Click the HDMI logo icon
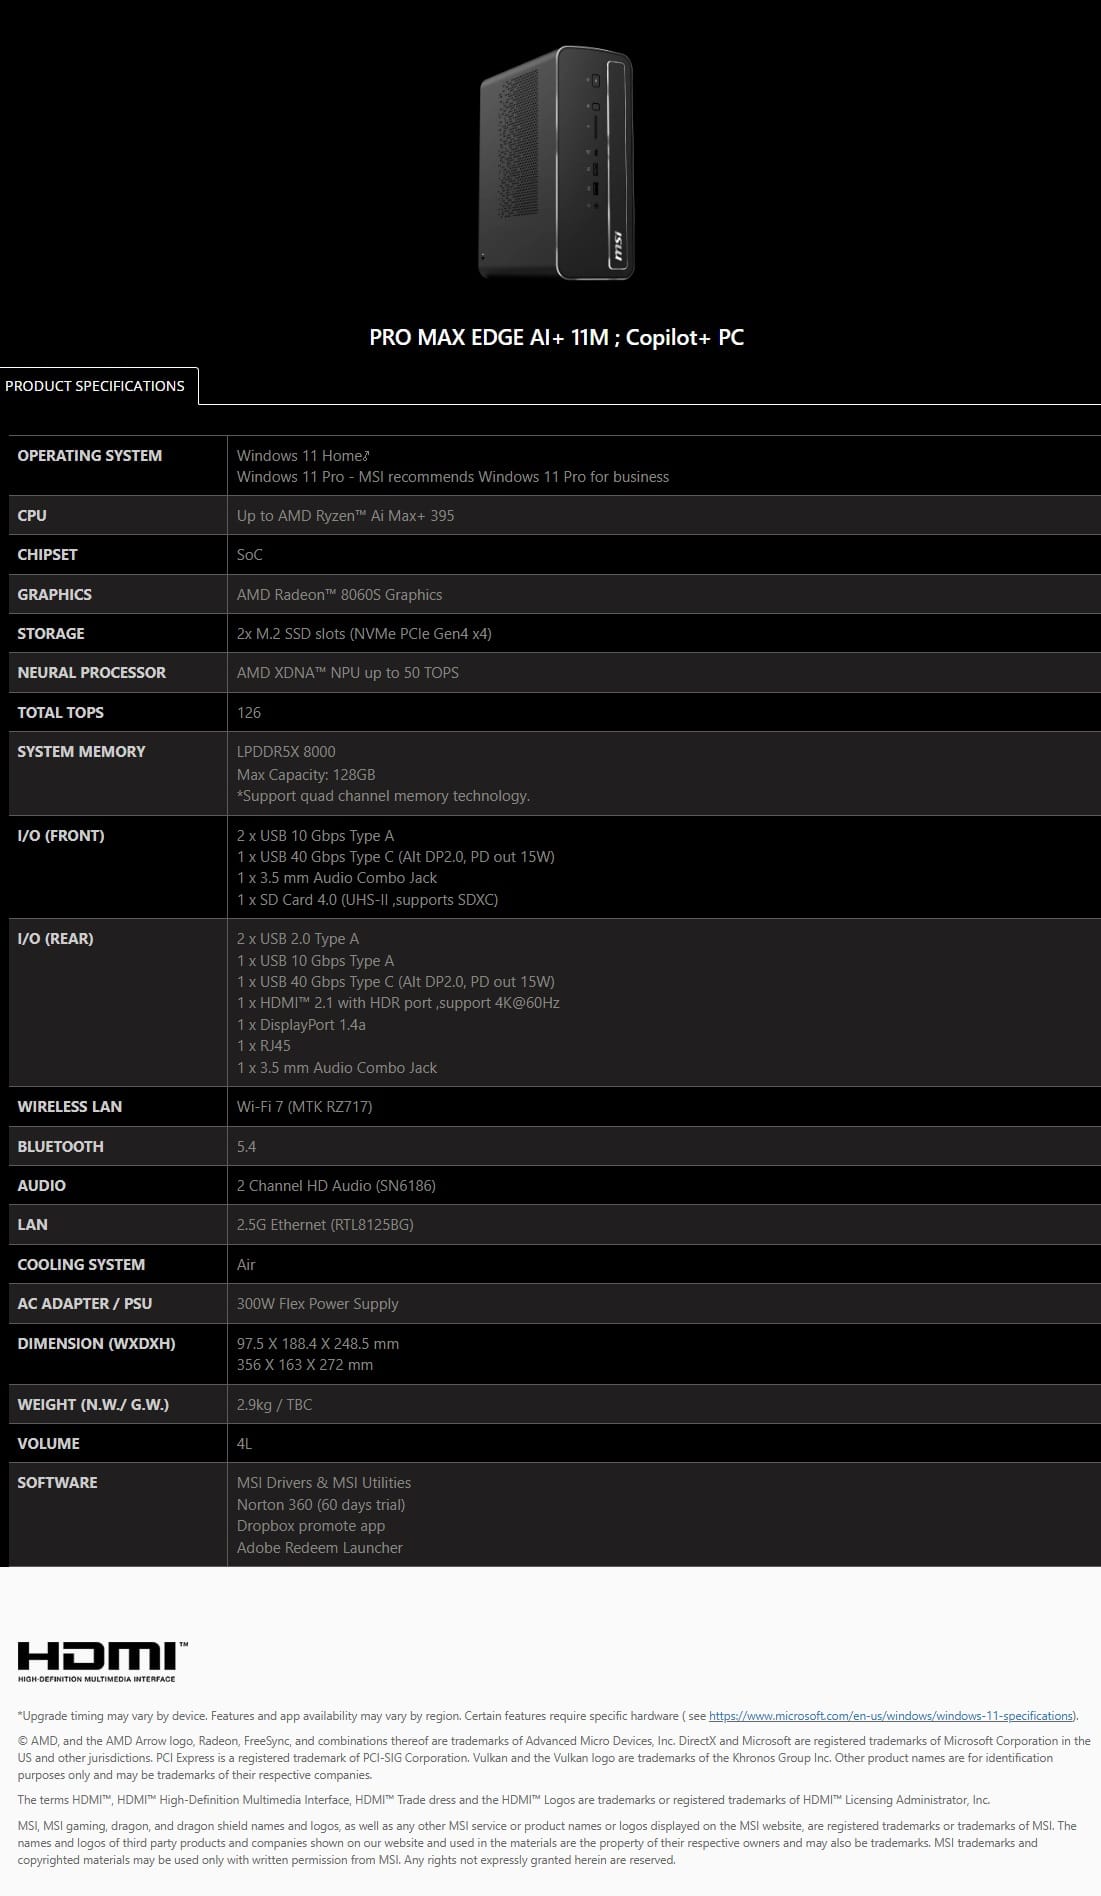This screenshot has height=1896, width=1101. point(103,1661)
